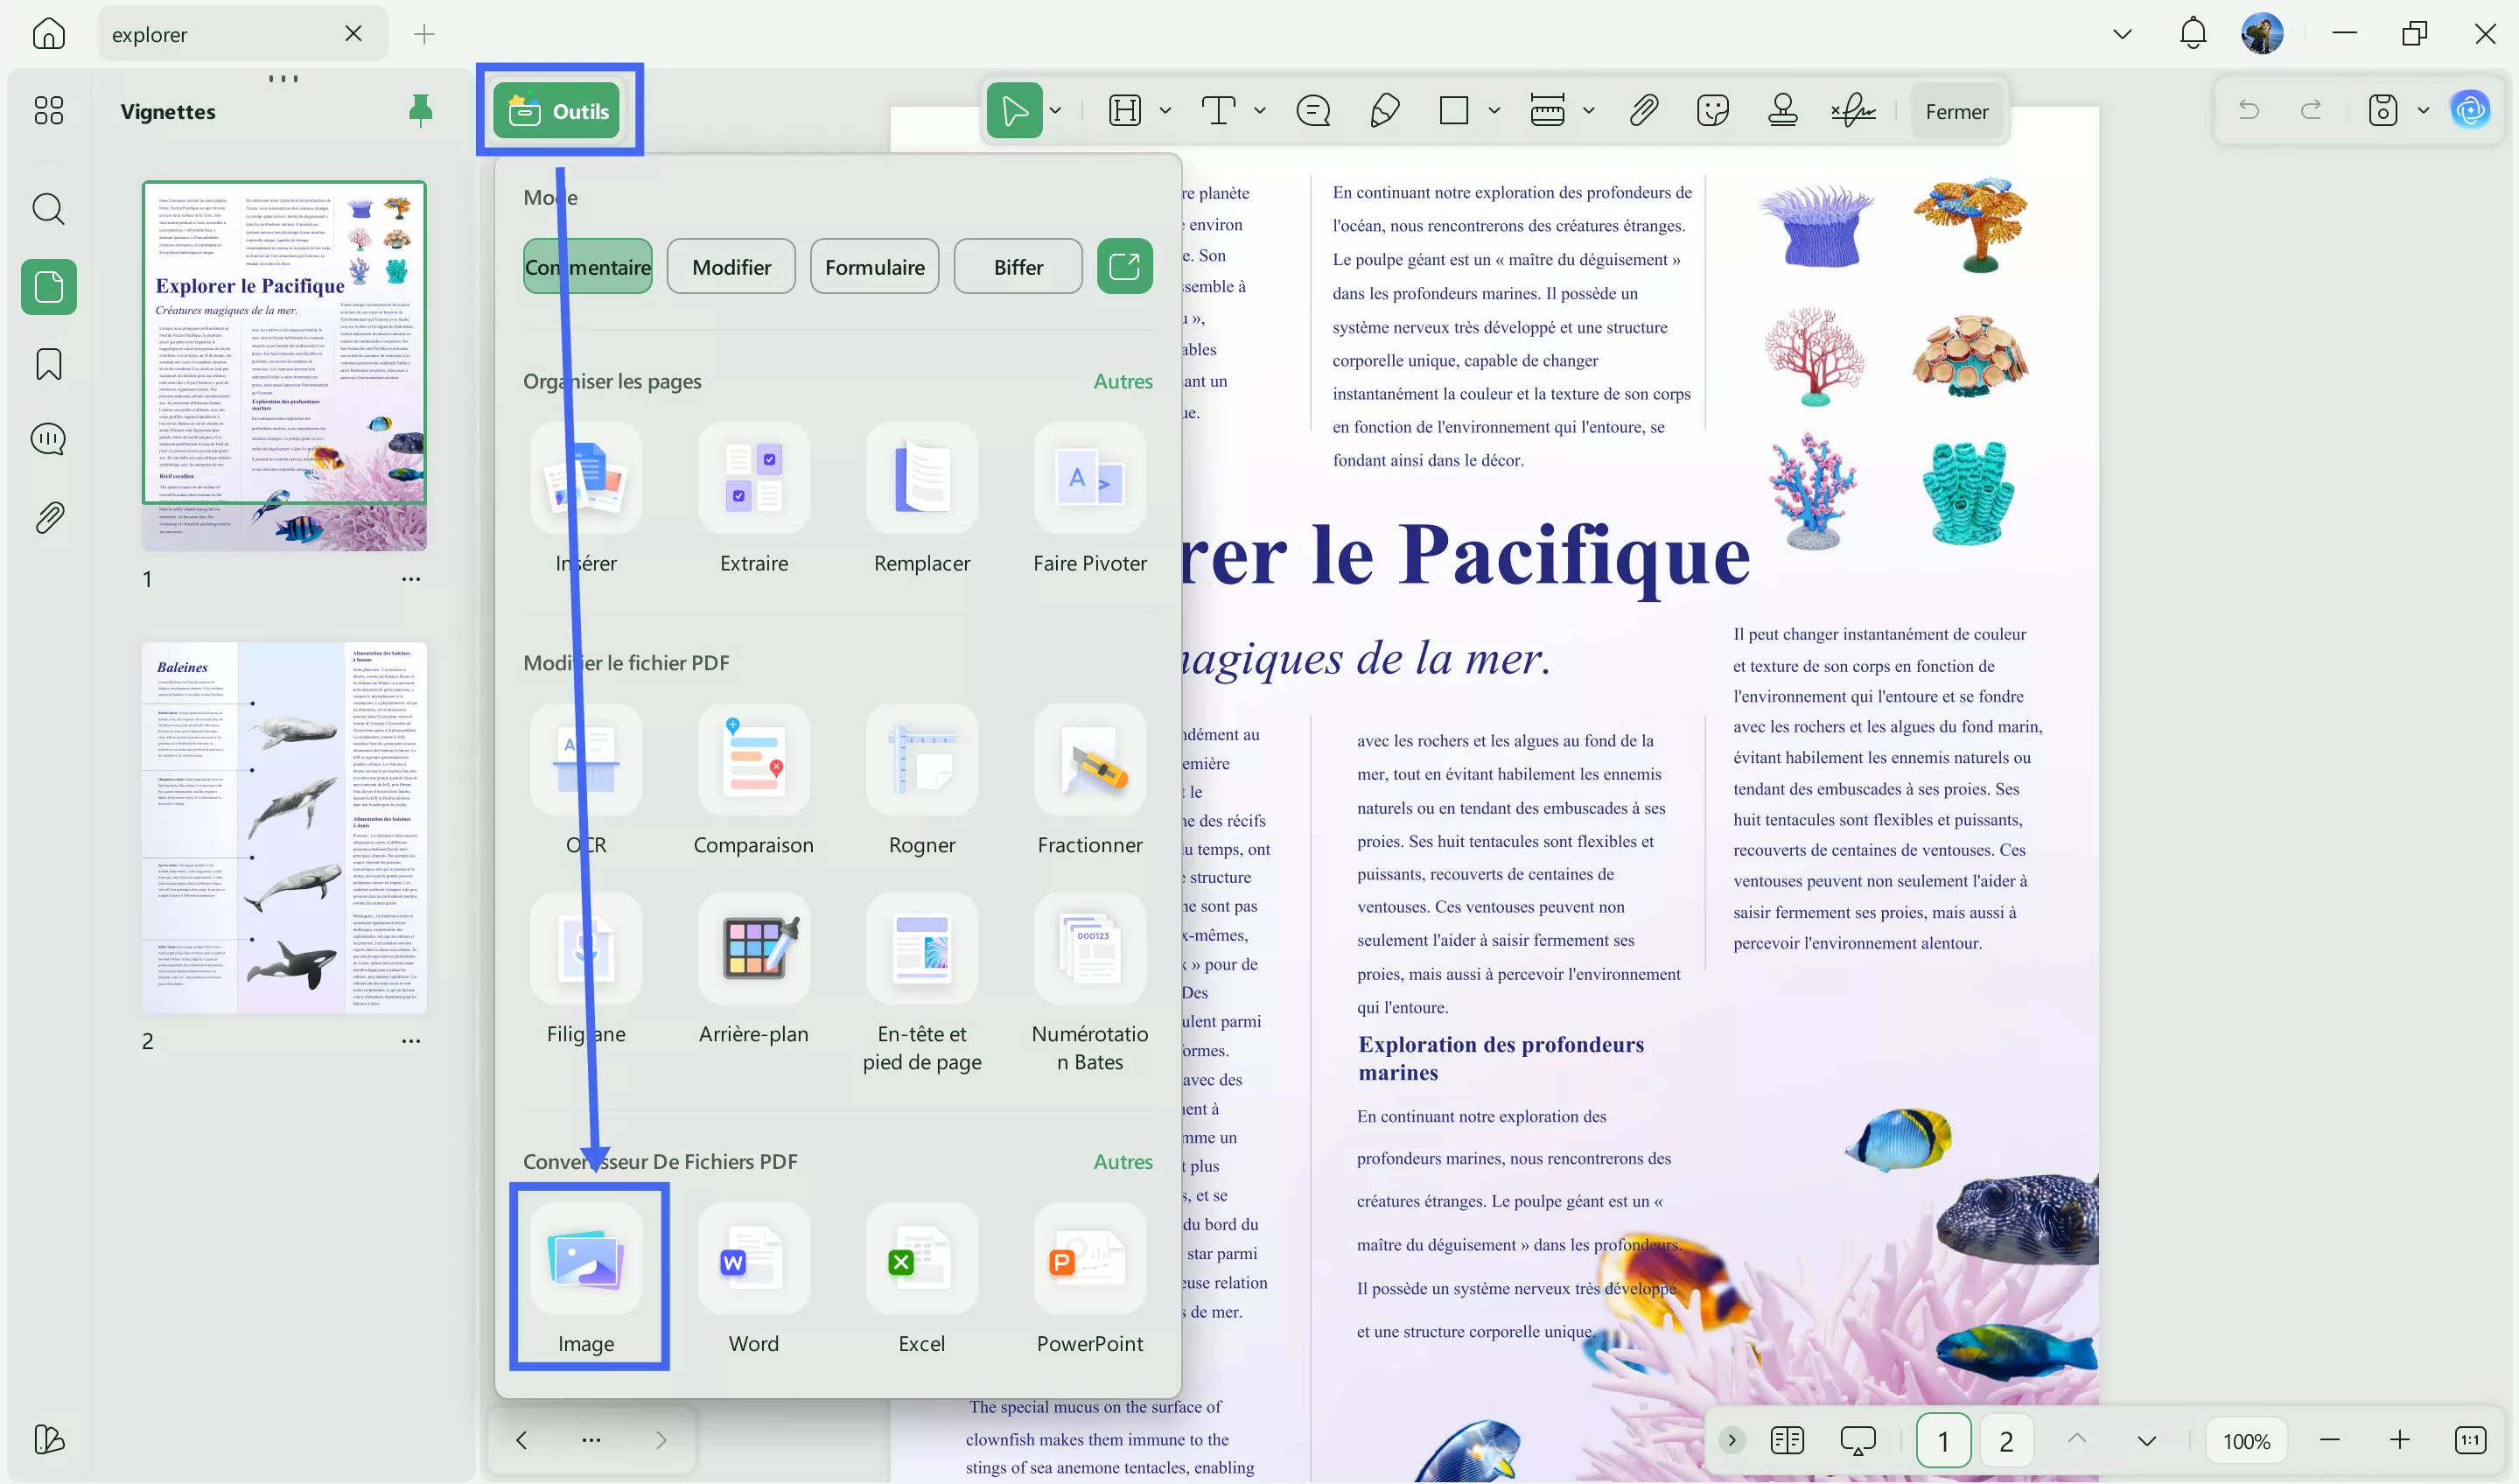Select the Biffer mode

(x=1017, y=266)
